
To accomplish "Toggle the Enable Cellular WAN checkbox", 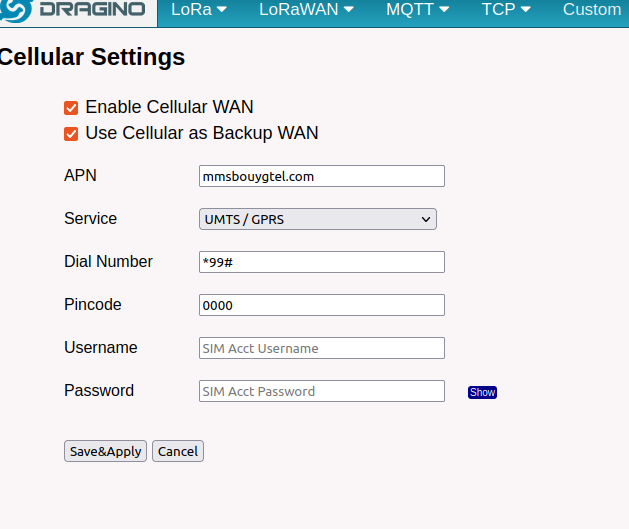I will [71, 108].
